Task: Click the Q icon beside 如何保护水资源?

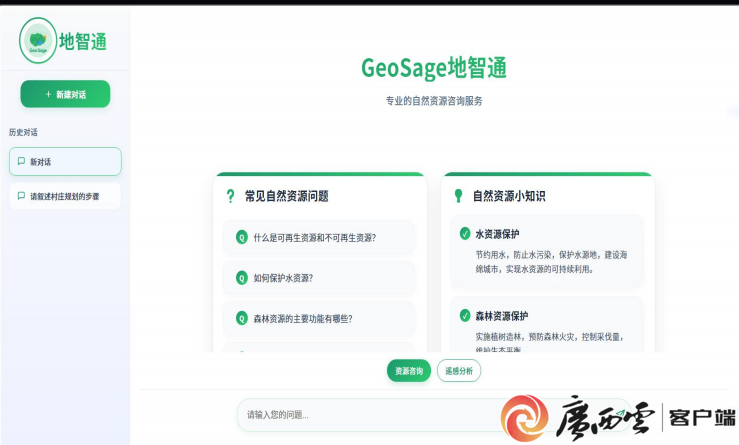Action: (x=241, y=278)
